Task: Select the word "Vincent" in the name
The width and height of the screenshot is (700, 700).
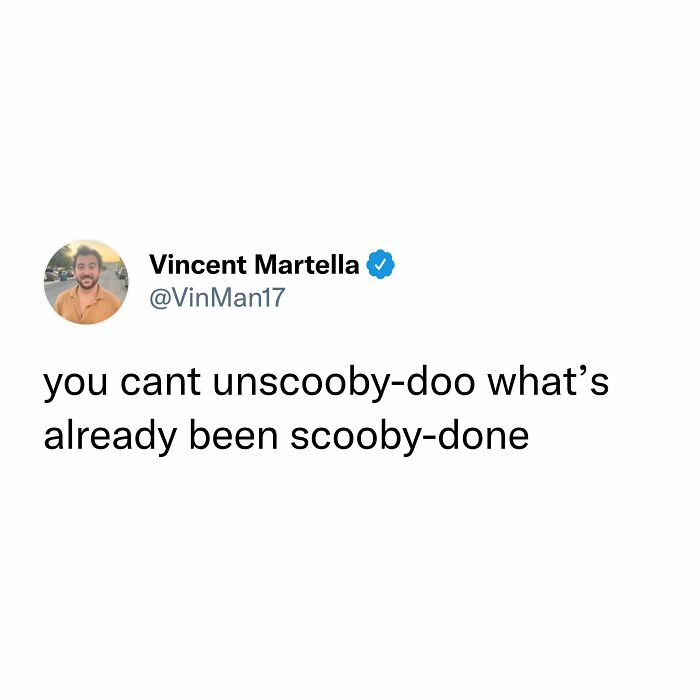Action: coord(198,265)
